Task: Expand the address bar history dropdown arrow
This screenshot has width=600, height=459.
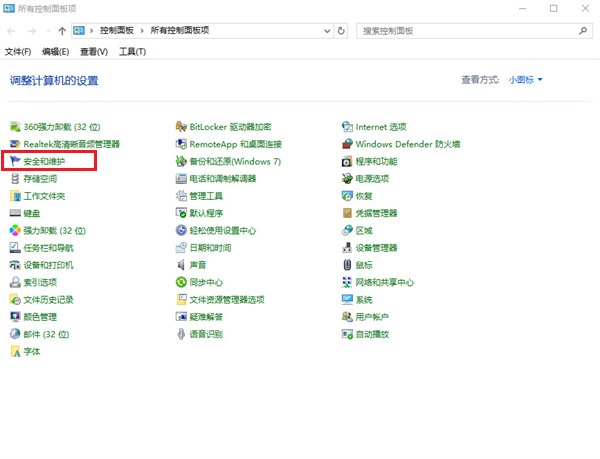Action: tap(327, 31)
